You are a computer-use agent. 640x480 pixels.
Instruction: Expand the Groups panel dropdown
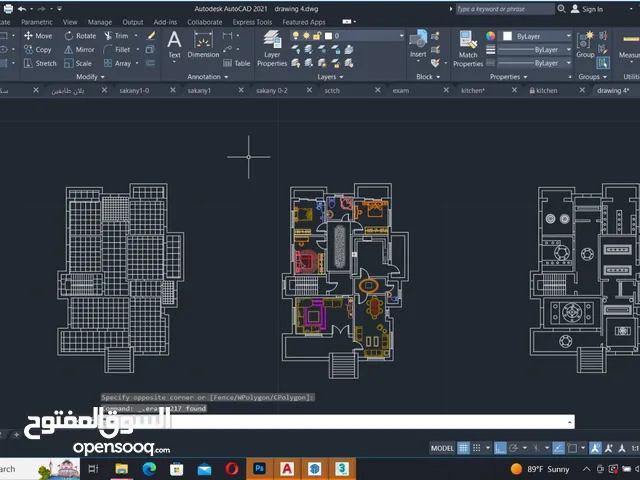(x=592, y=77)
